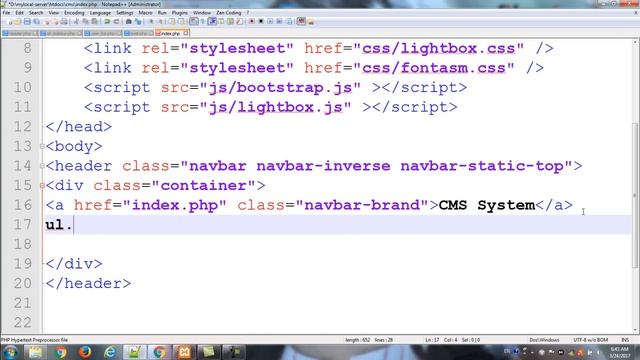Screen dimensions: 640x360
Task: Open the Encoding menu
Action: click(x=74, y=13)
